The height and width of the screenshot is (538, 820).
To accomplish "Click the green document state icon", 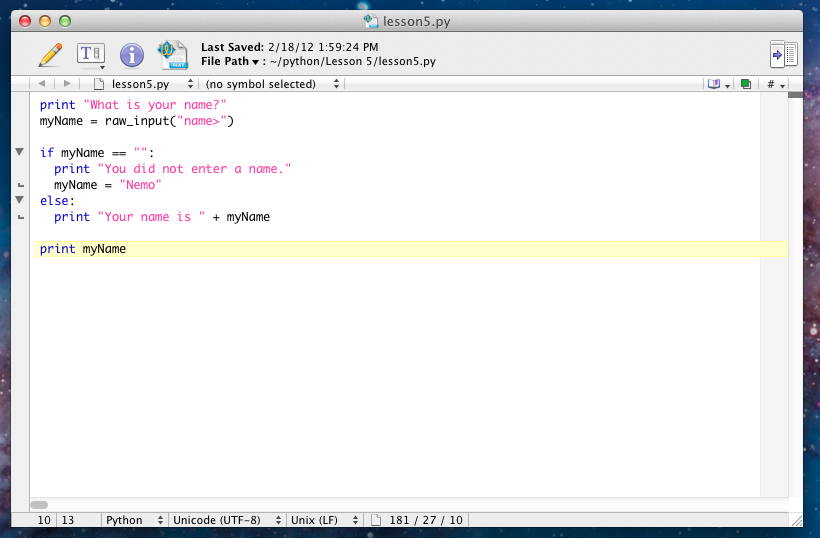I will (746, 84).
